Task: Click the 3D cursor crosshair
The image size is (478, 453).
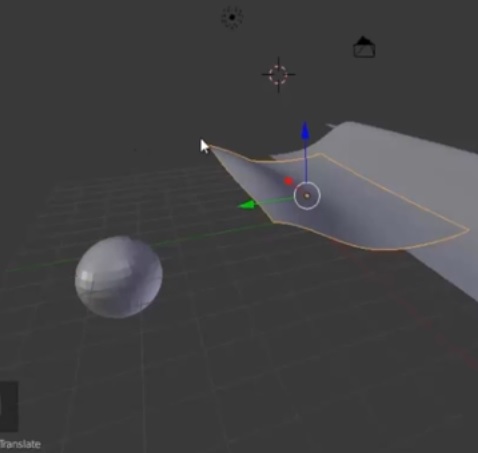Action: (278, 75)
